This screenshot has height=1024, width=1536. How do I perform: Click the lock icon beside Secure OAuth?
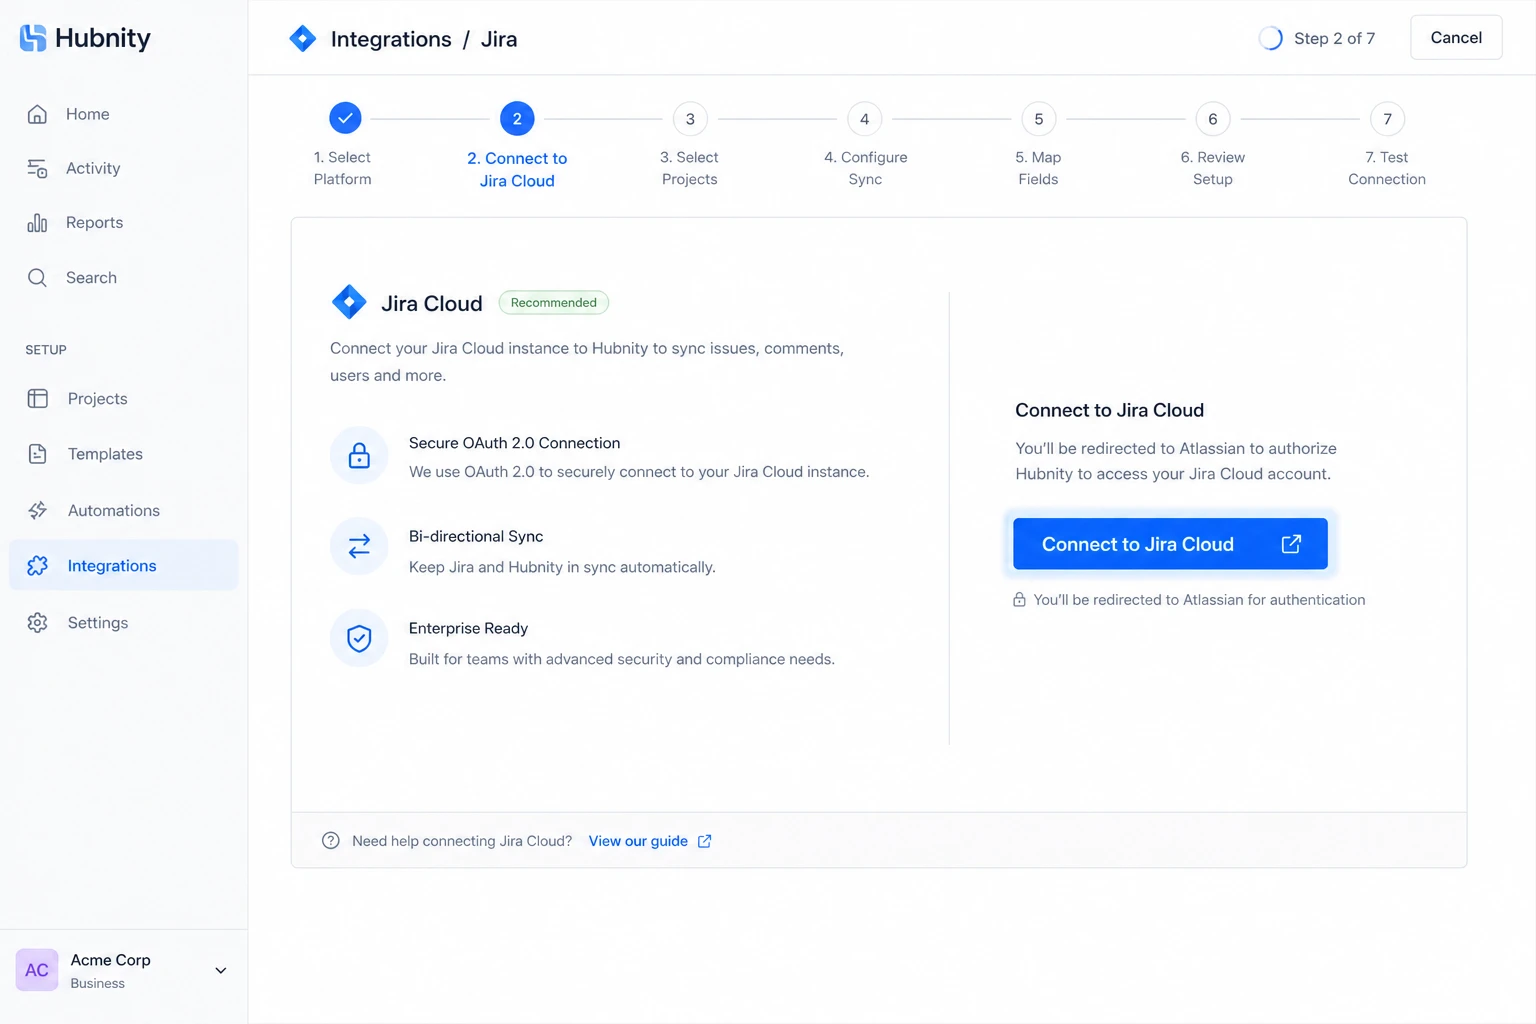(359, 456)
